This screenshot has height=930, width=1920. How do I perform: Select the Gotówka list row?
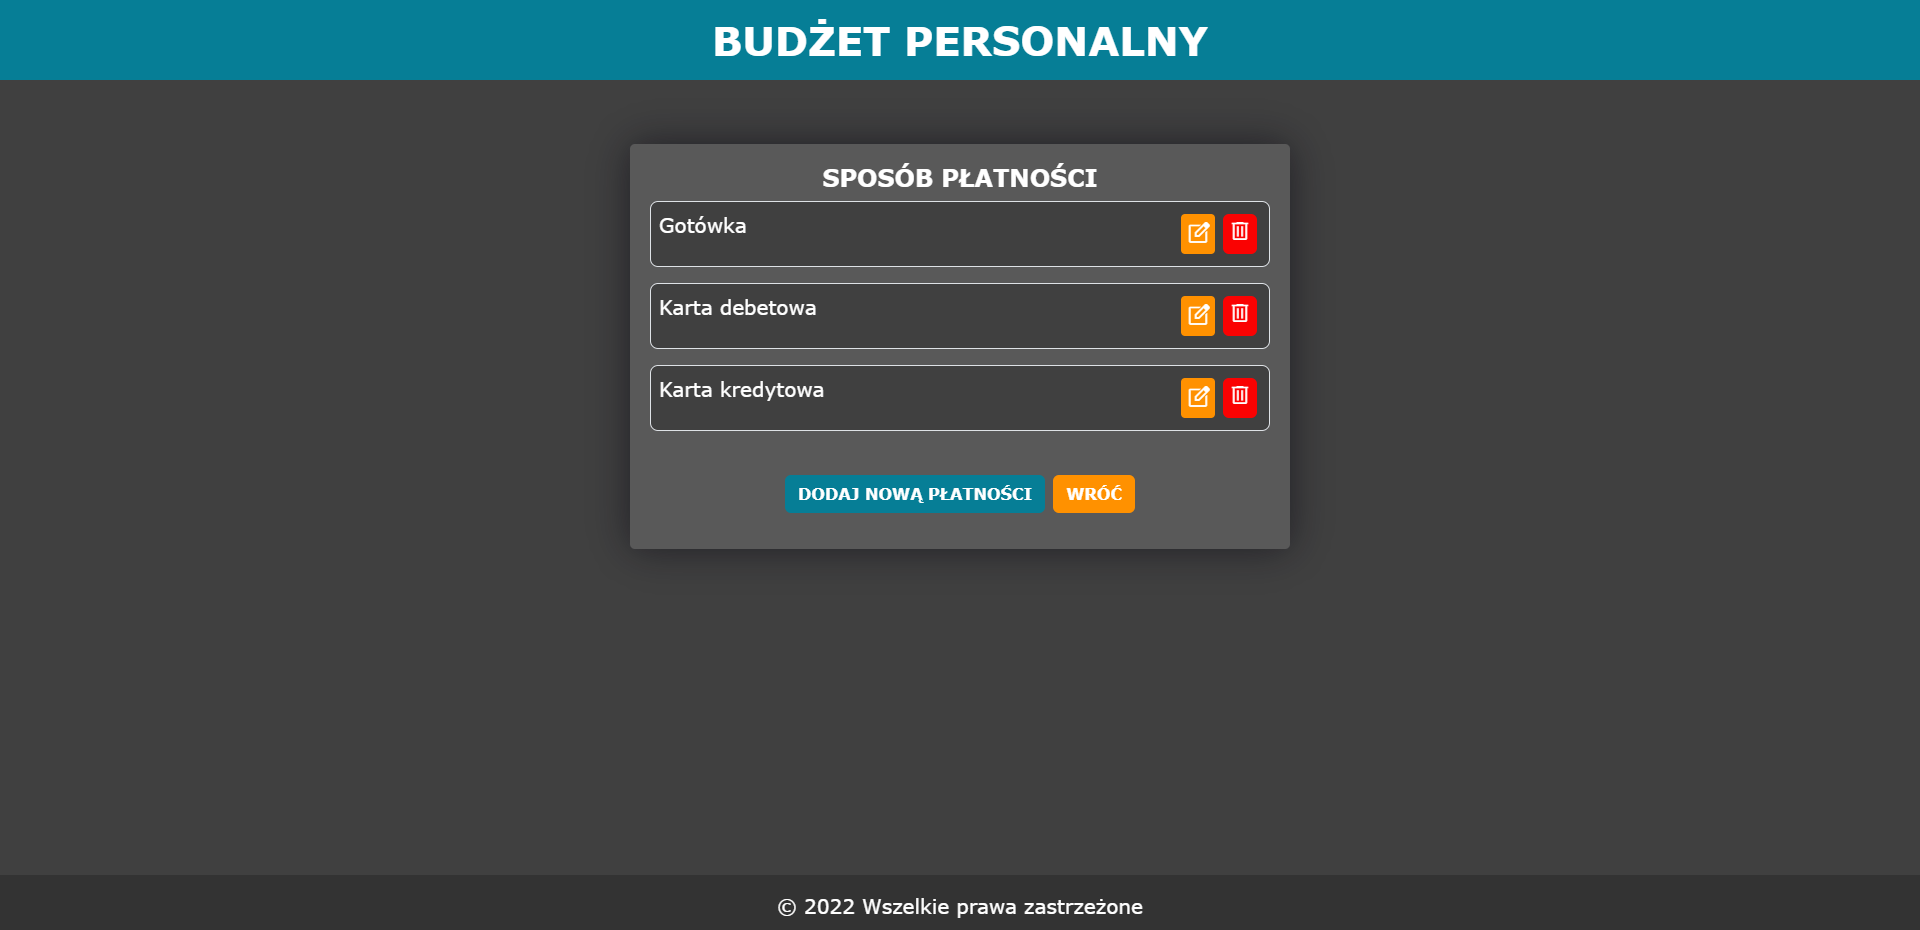[900, 235]
